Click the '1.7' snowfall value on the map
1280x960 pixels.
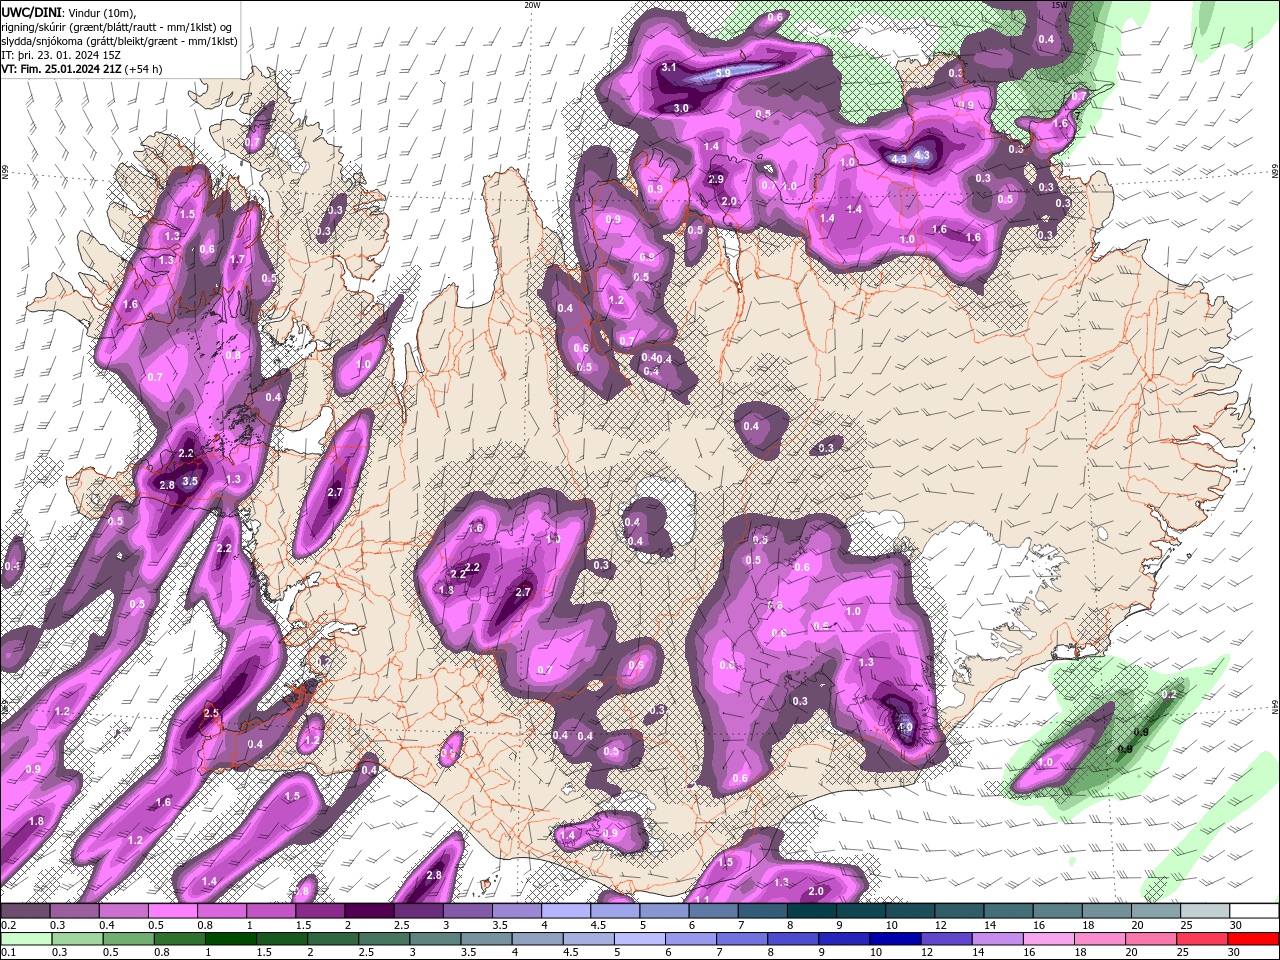(x=237, y=260)
